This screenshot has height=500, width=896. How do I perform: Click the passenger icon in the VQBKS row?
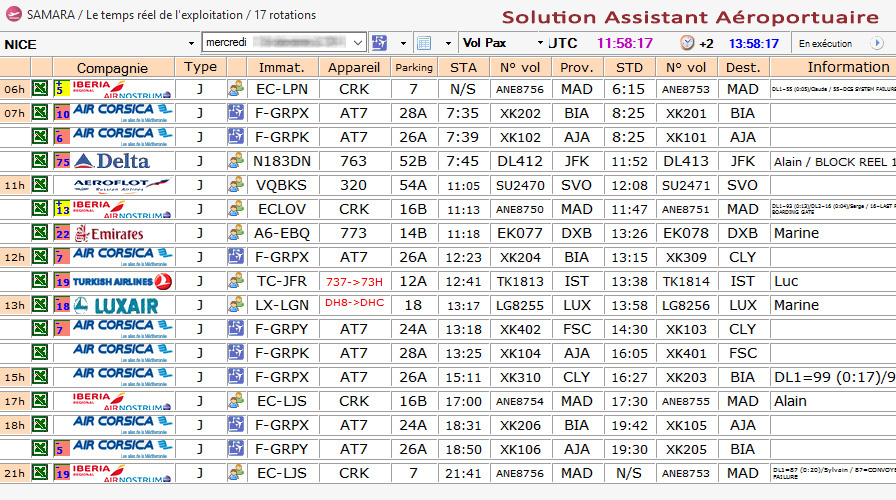click(235, 185)
